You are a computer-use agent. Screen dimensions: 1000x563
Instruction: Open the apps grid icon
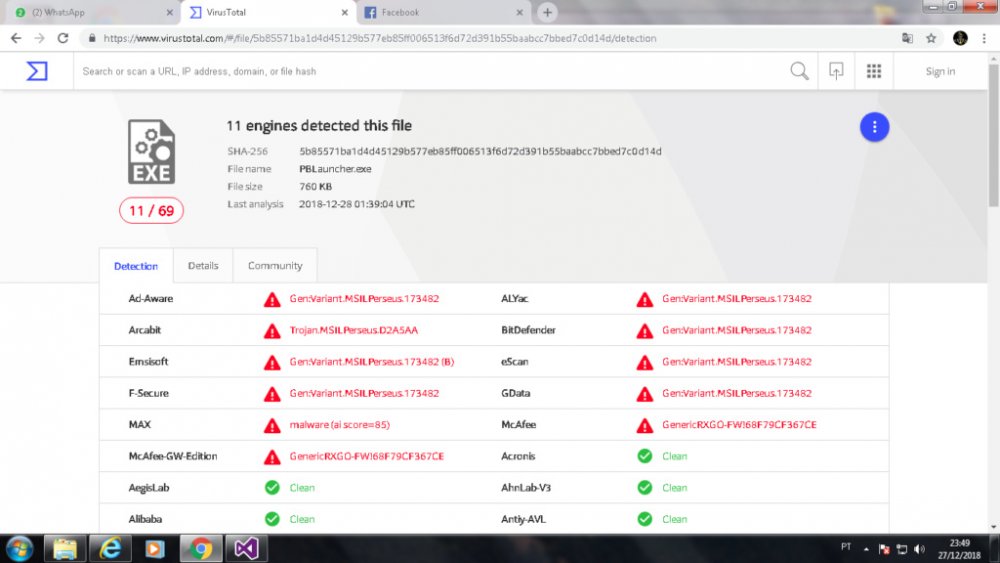[874, 71]
